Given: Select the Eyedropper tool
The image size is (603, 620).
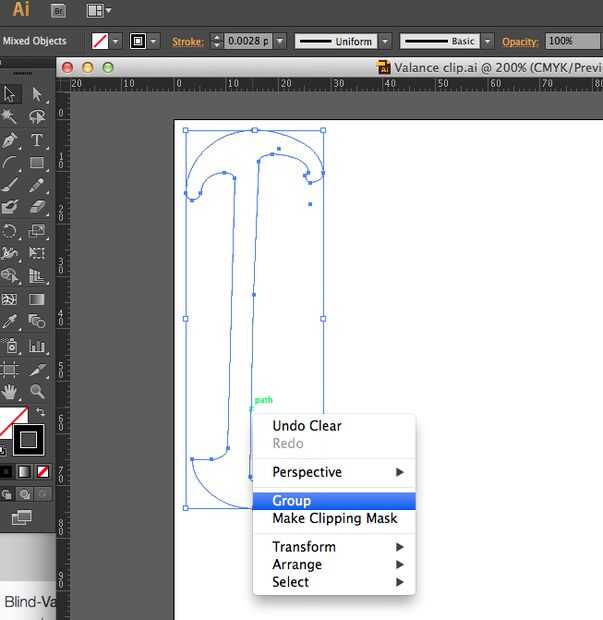Looking at the screenshot, I should 10,321.
